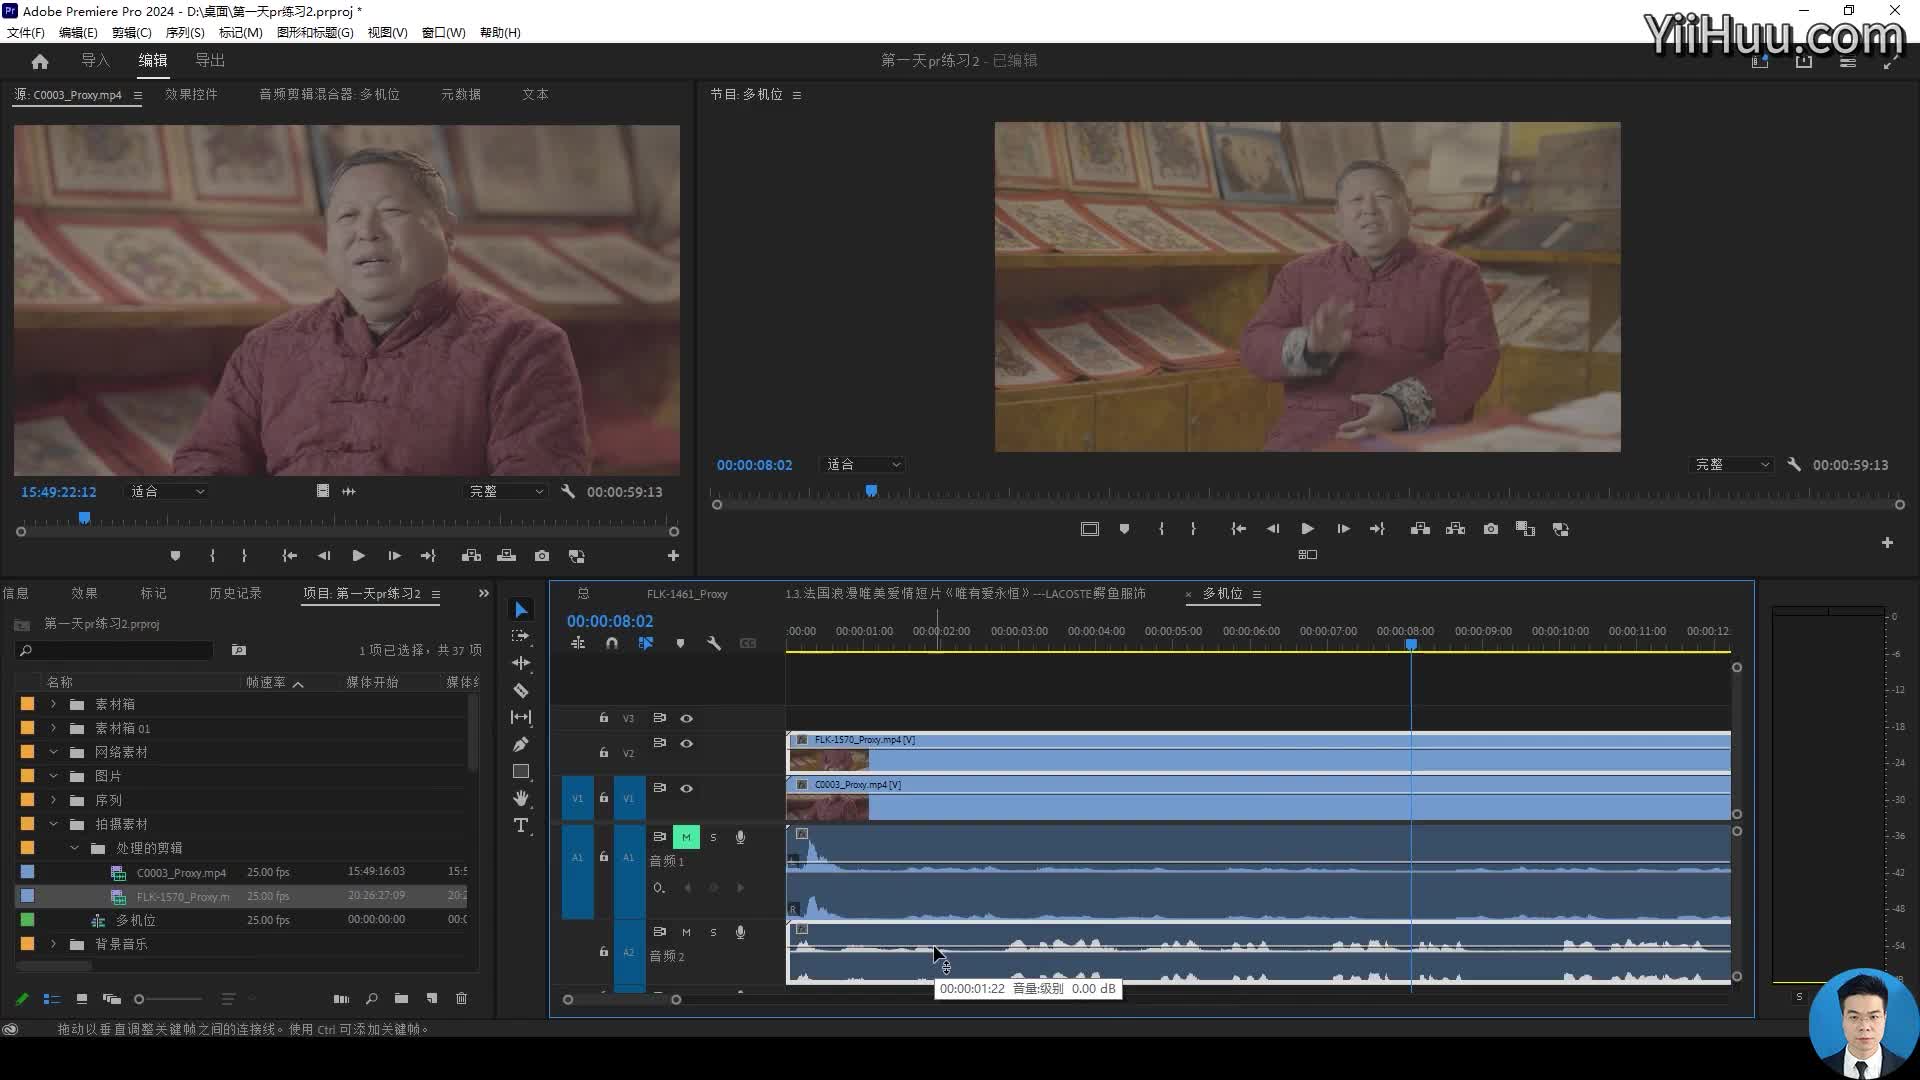Switch to 导出 workspace
The height and width of the screenshot is (1080, 1920).
210,61
